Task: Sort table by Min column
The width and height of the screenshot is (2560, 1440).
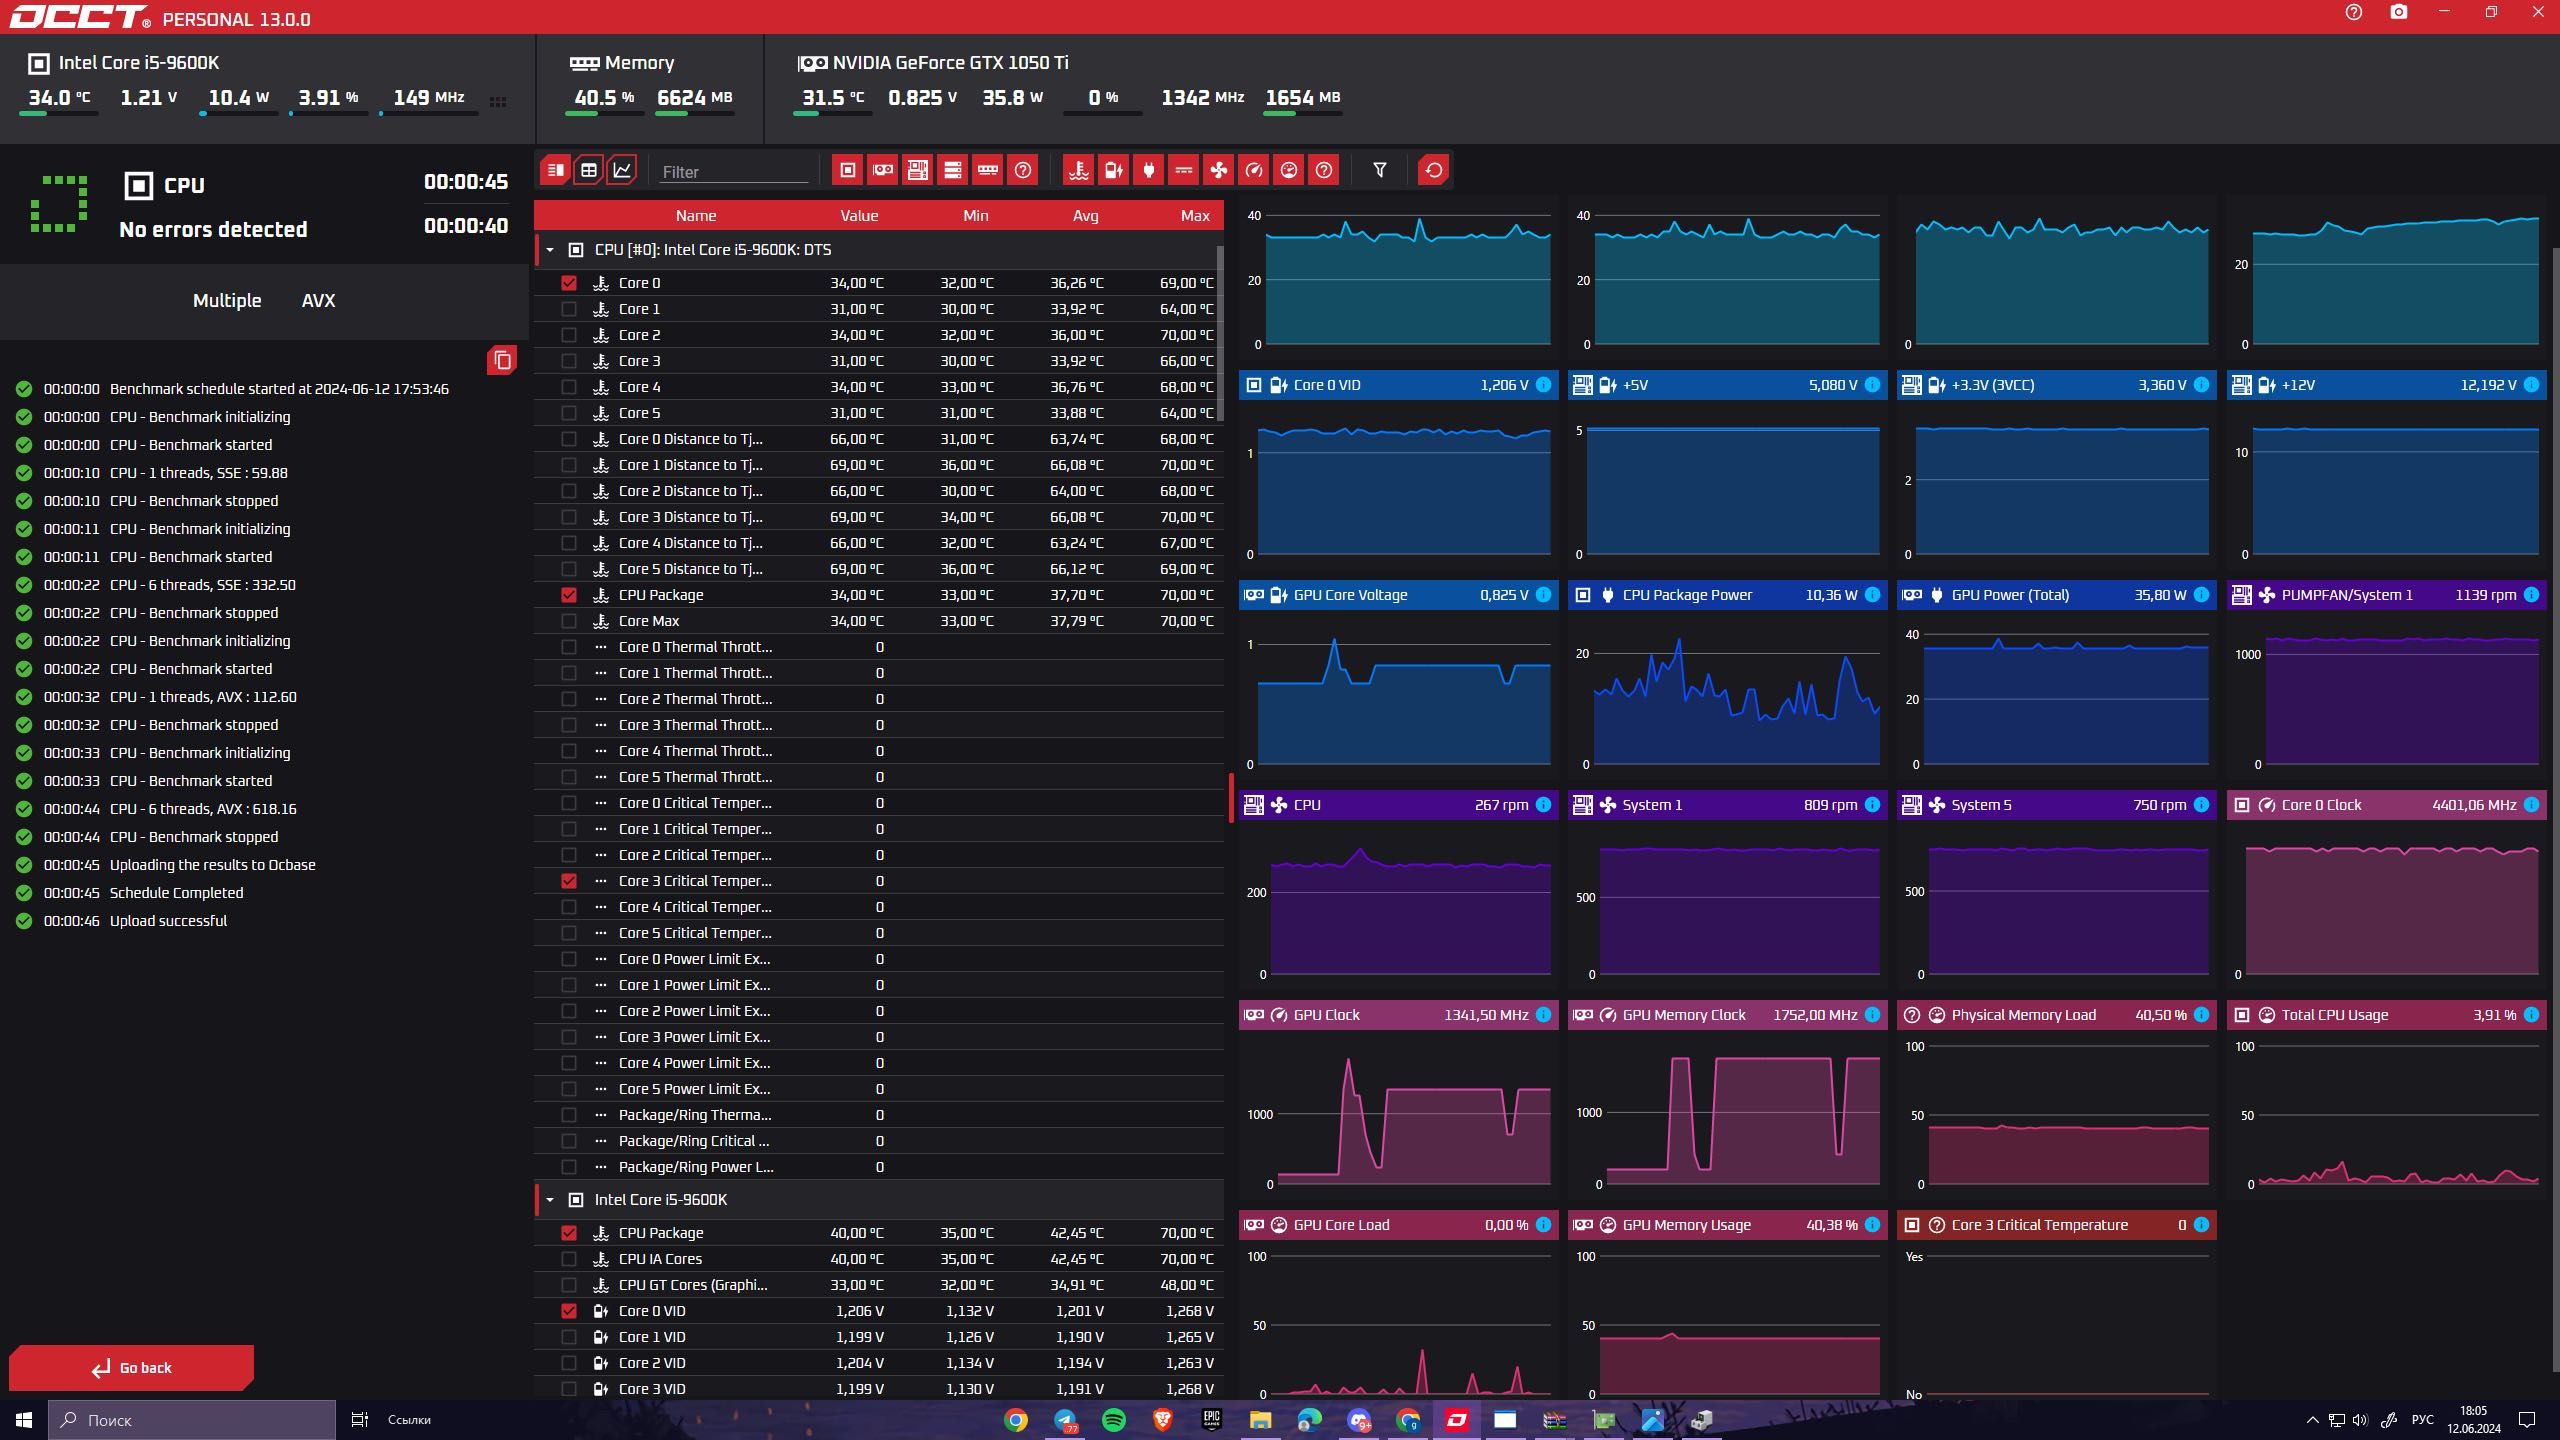Action: point(976,216)
